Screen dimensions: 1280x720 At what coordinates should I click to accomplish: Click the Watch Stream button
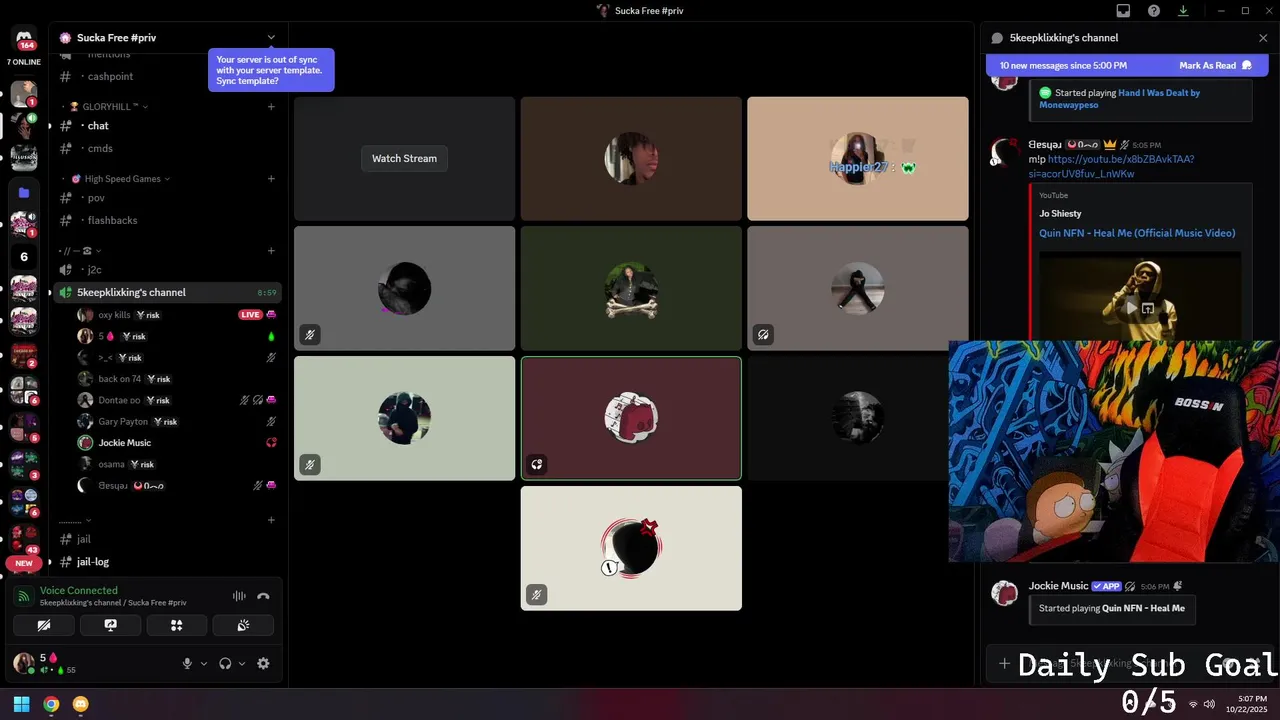tap(404, 158)
